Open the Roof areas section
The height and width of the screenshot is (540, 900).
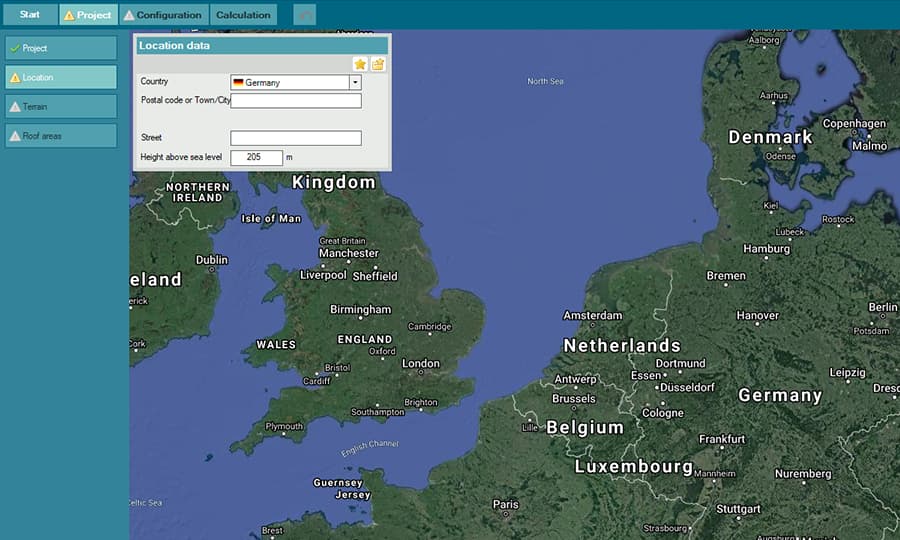(60, 136)
